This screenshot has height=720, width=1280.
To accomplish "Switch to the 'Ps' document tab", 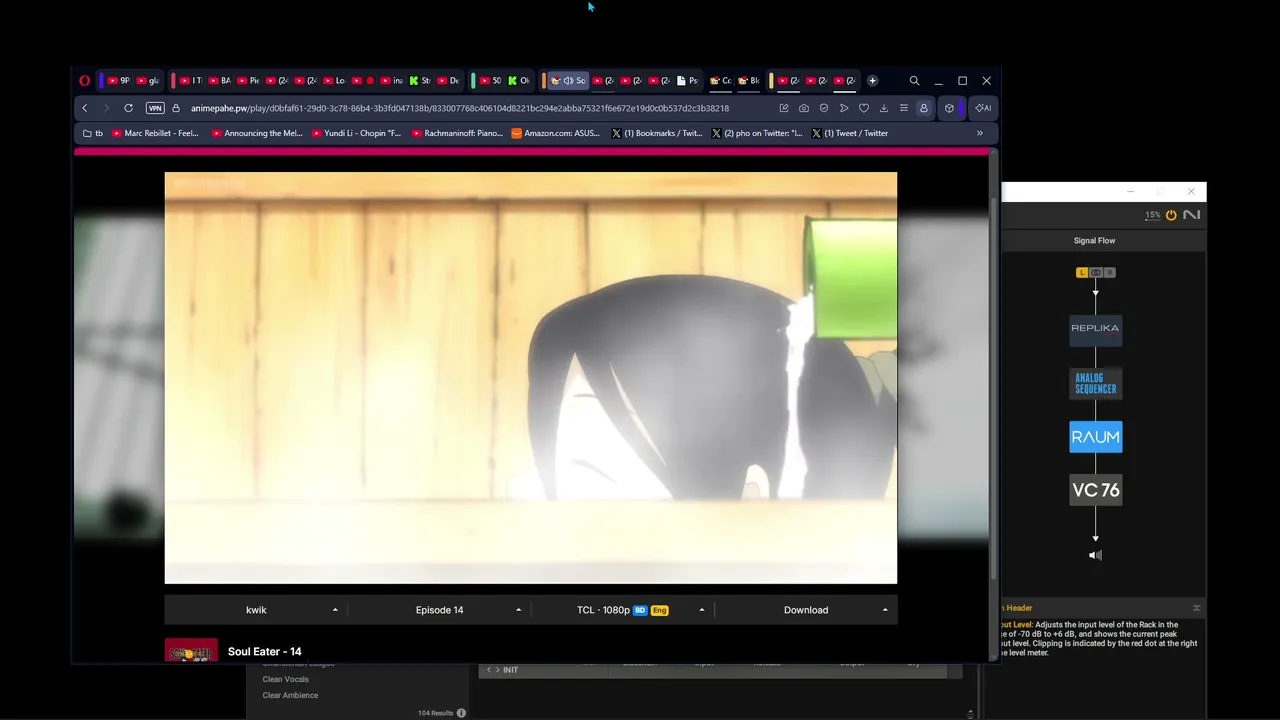I will [x=687, y=81].
